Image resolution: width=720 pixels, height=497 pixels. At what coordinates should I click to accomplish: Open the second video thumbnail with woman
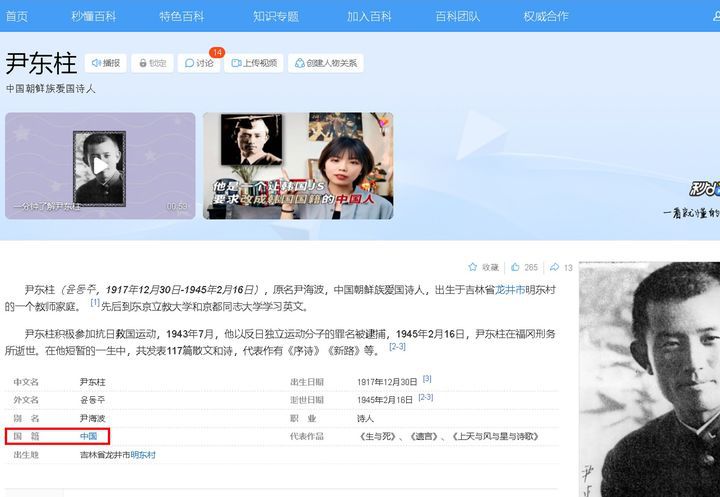[x=298, y=165]
